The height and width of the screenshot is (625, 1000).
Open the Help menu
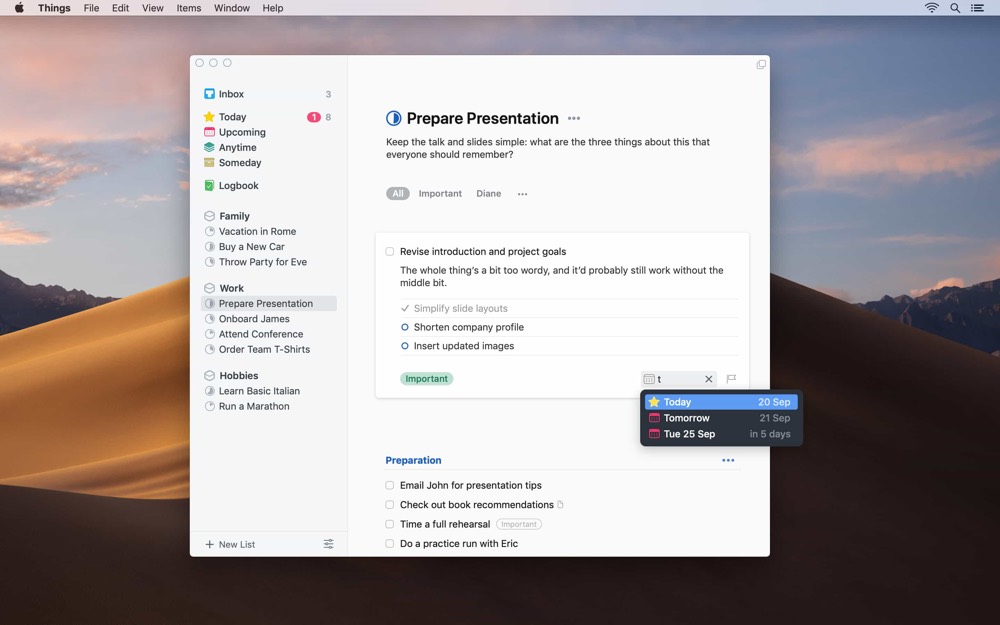tap(273, 8)
